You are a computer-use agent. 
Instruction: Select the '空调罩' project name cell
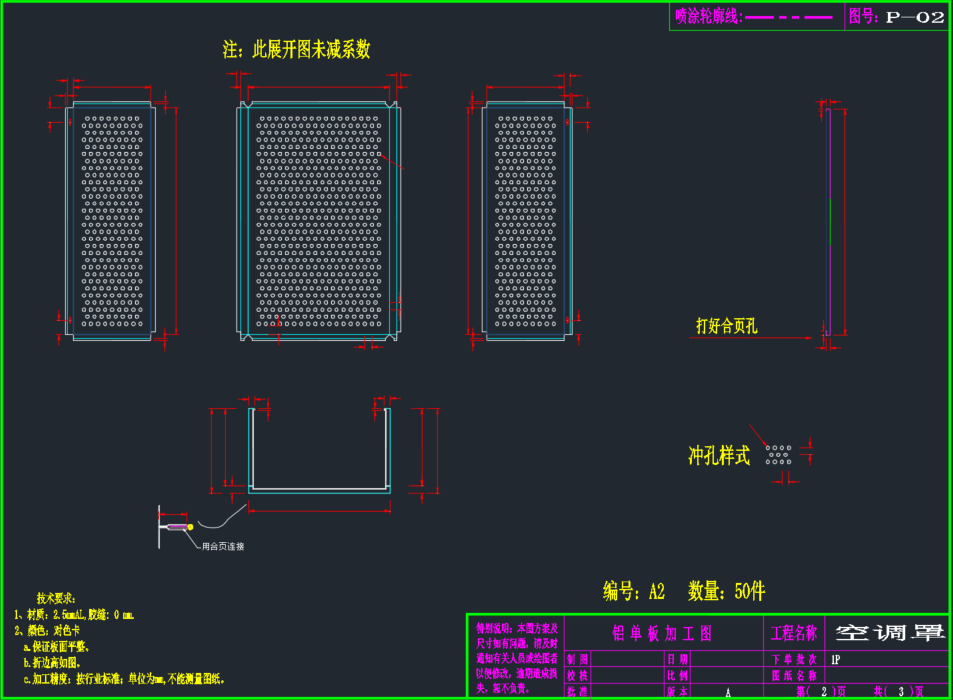(888, 632)
